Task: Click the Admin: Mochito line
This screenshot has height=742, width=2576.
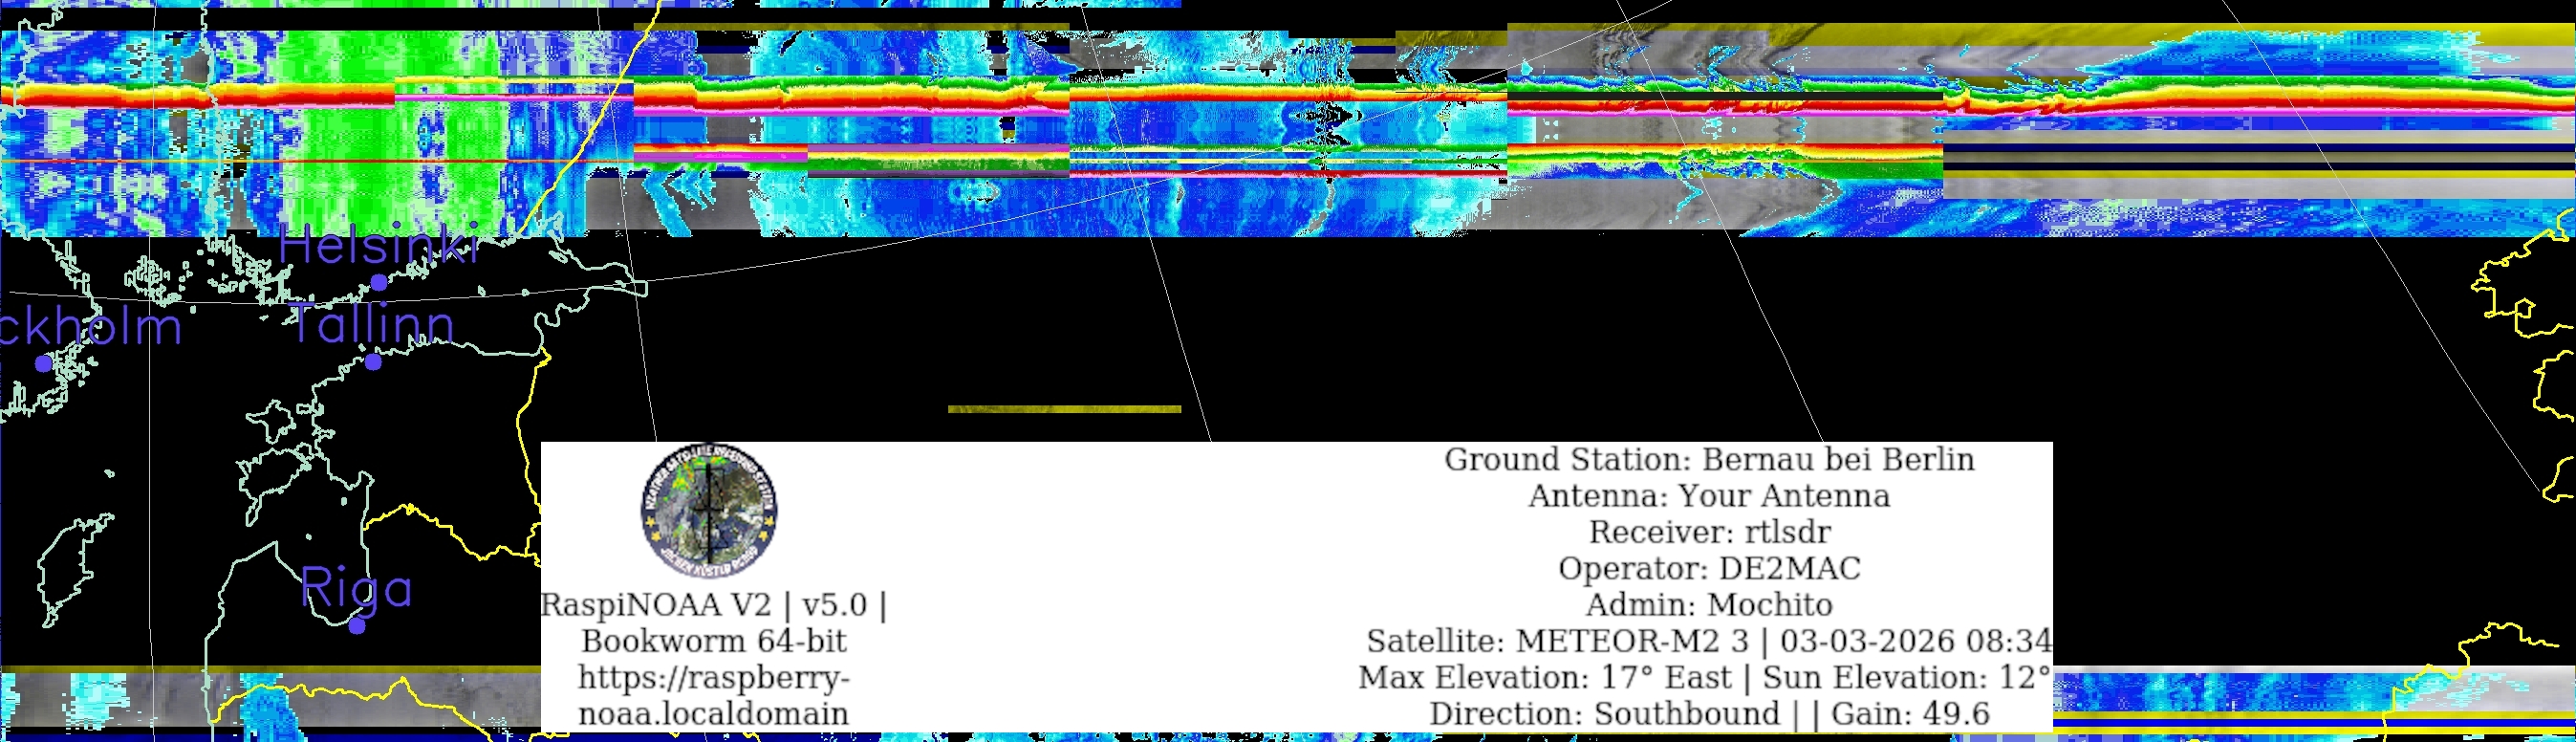Action: pos(1708,605)
